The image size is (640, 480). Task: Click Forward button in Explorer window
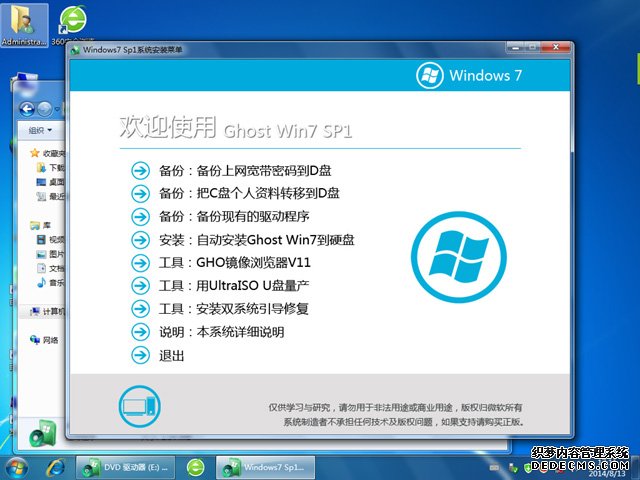[44, 109]
